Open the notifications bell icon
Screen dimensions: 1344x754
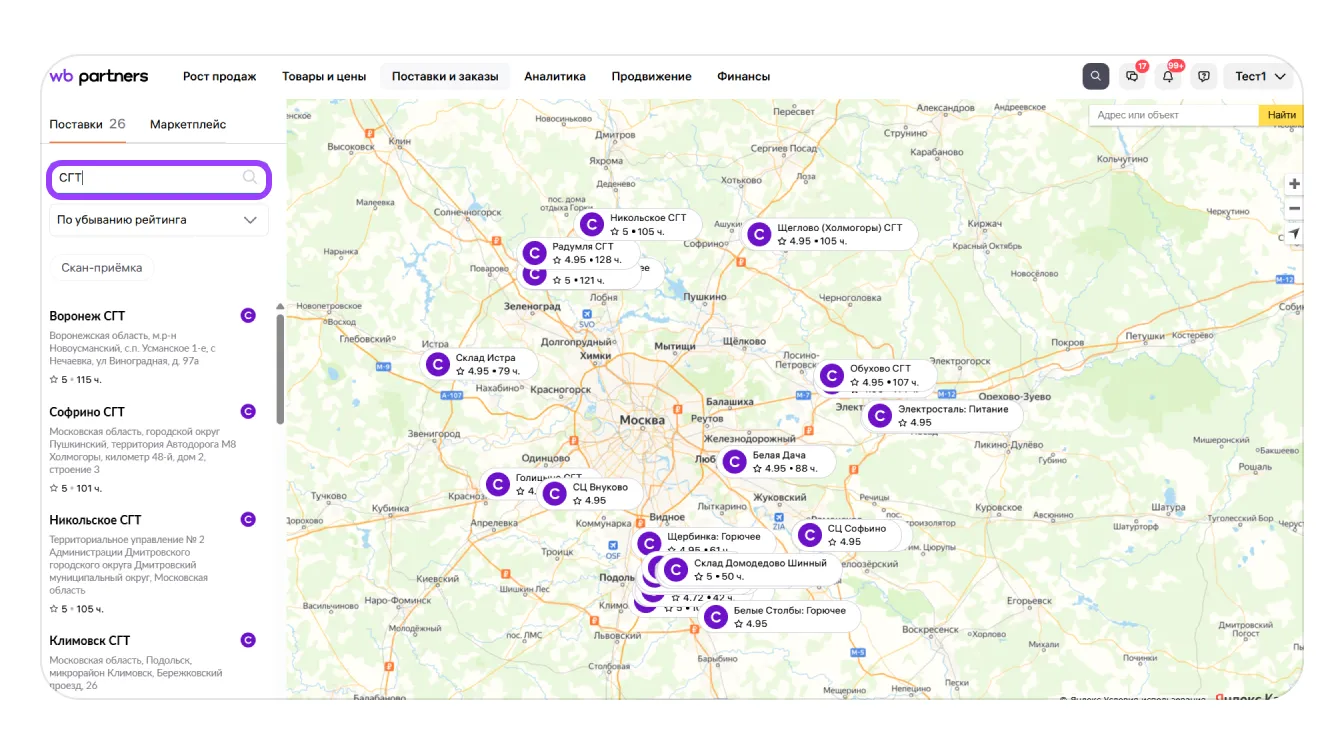coord(1168,76)
